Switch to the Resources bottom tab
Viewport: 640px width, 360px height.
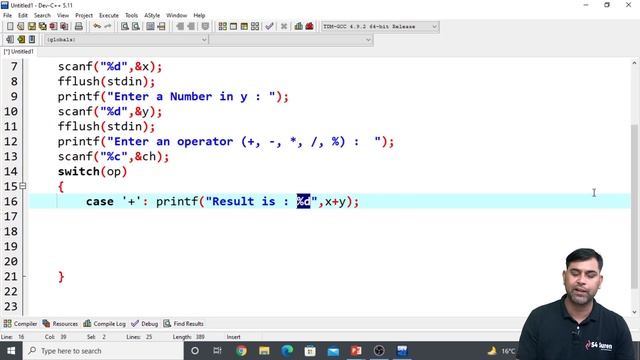(x=60, y=324)
